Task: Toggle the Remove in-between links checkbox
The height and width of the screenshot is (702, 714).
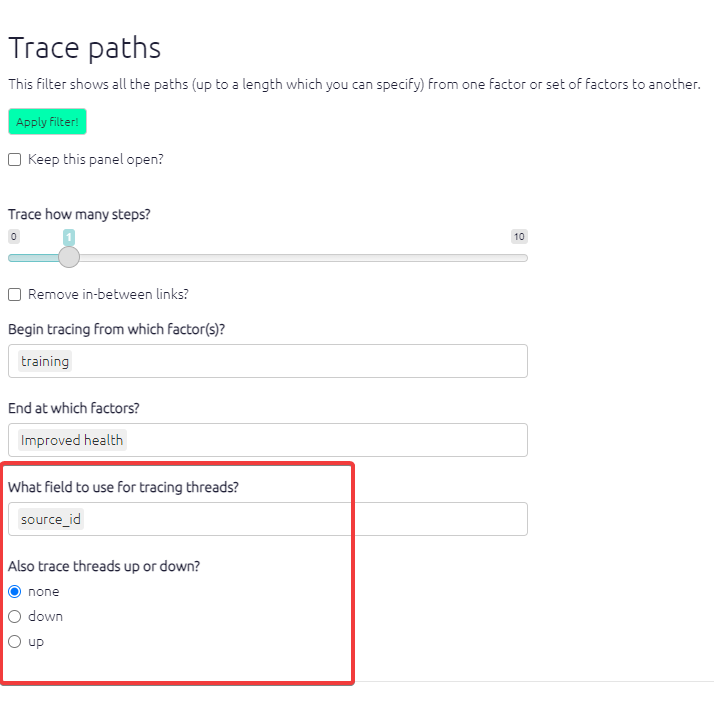Action: [15, 295]
